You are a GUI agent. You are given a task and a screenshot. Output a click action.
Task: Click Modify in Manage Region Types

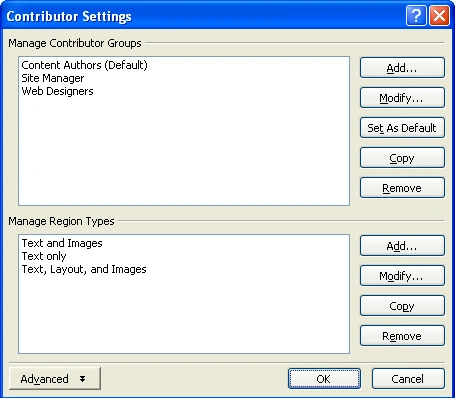coord(402,276)
